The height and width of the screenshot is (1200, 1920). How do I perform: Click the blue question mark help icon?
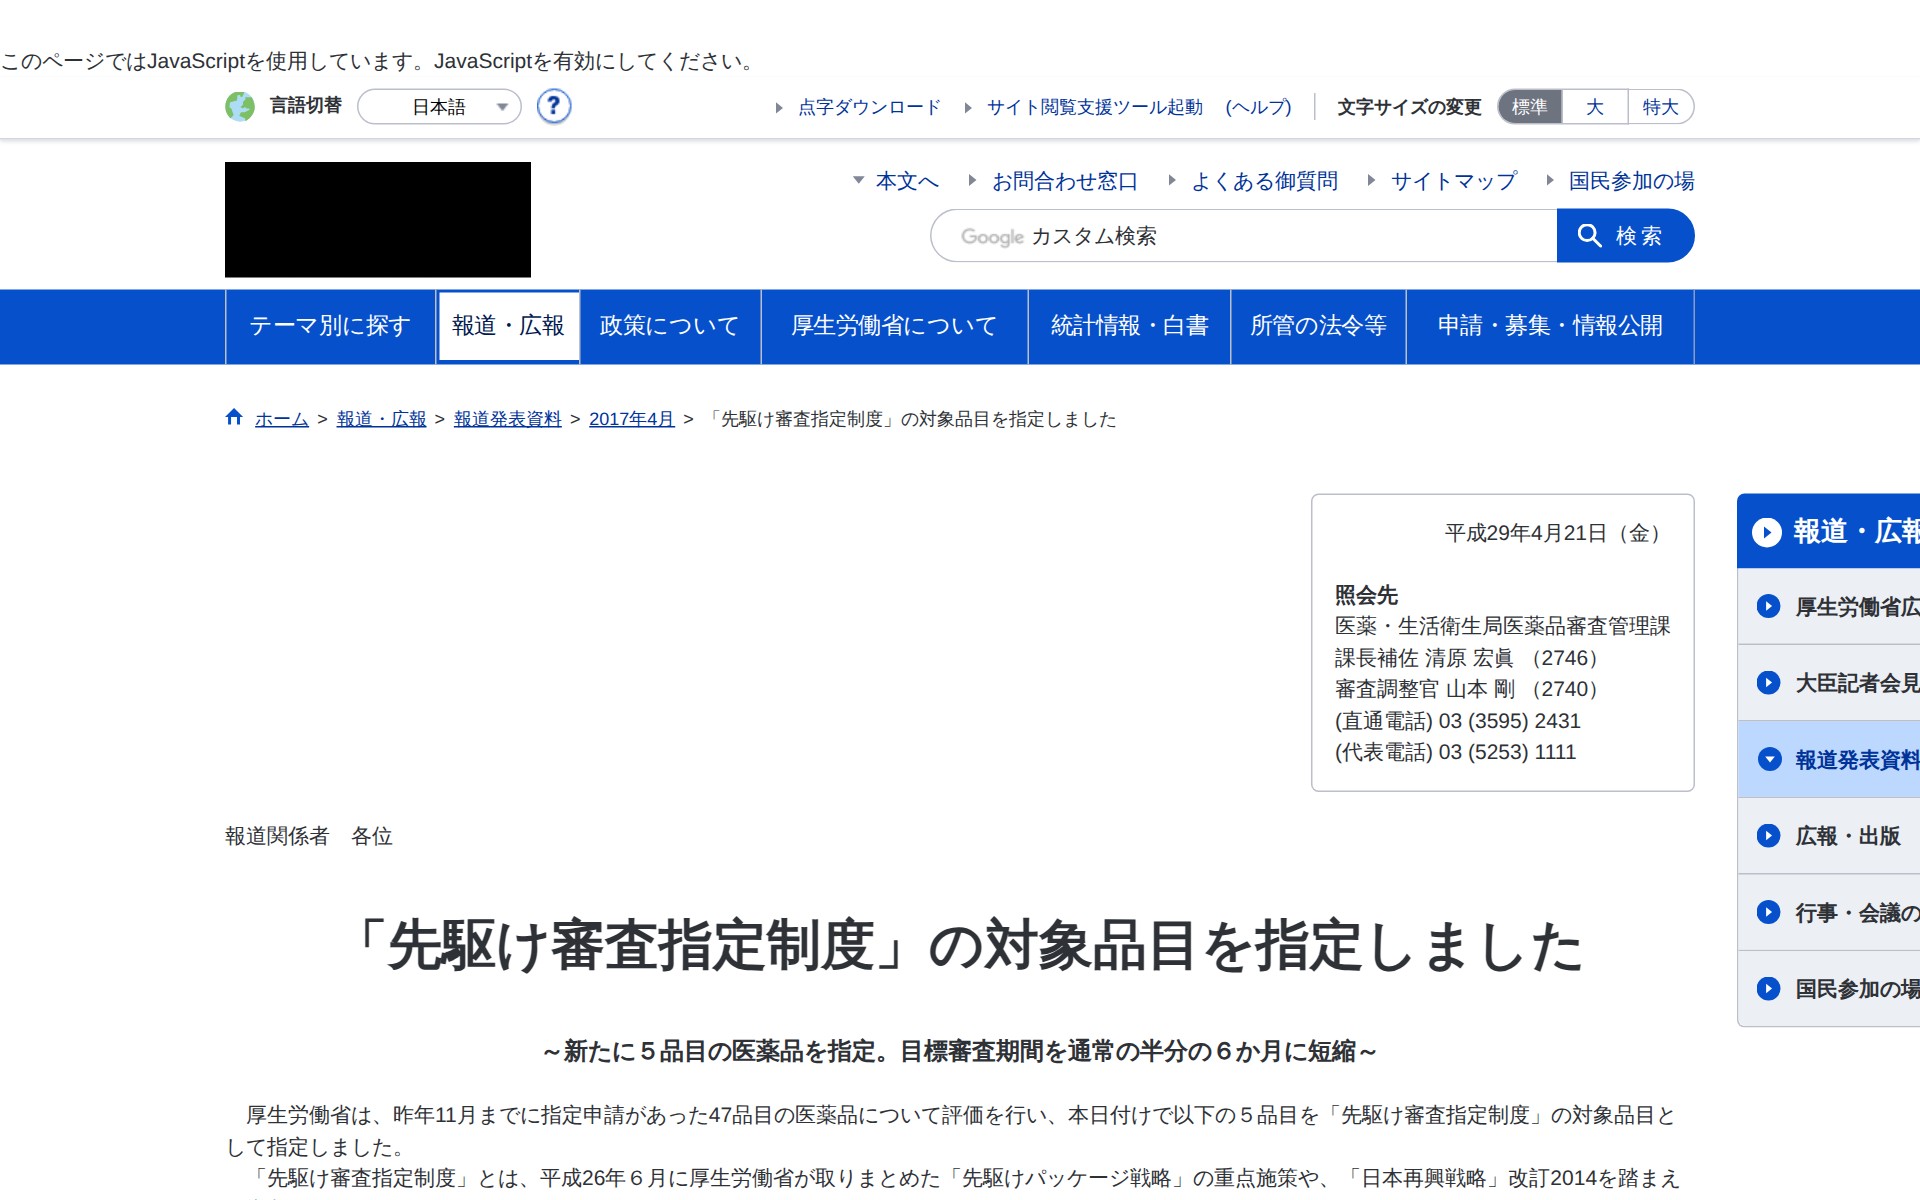[x=553, y=106]
